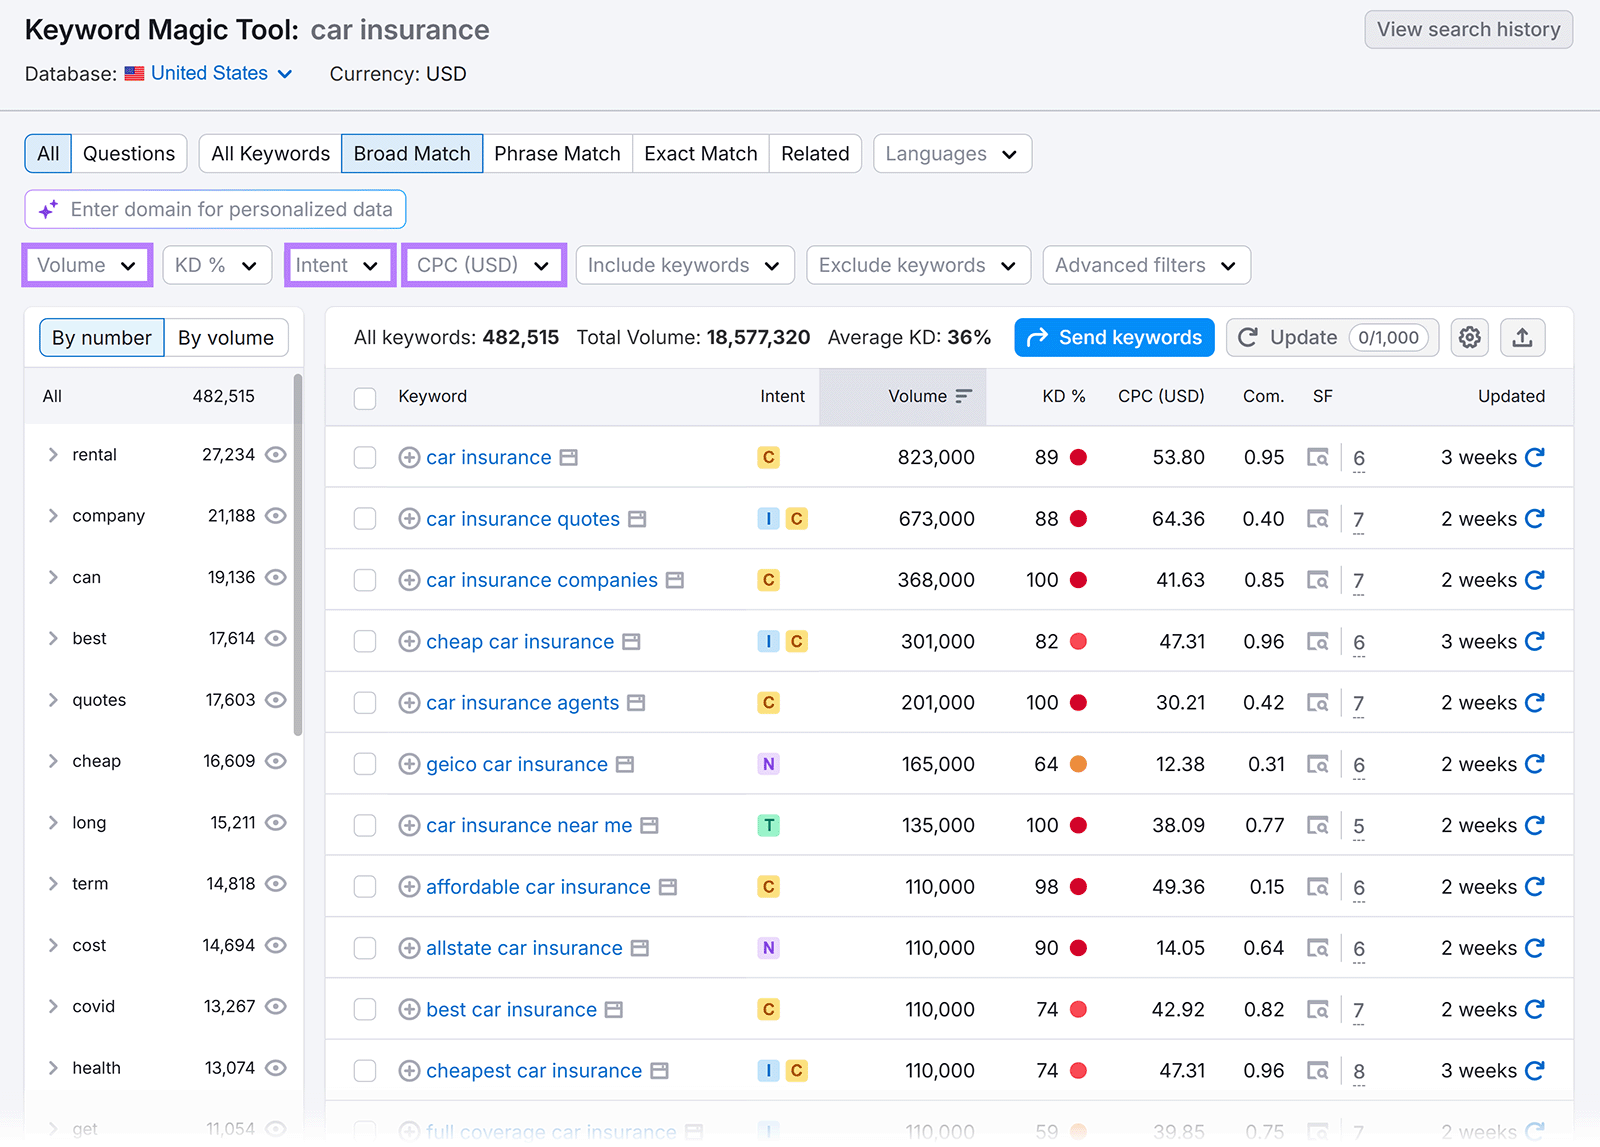Image resolution: width=1600 pixels, height=1147 pixels.
Task: Click the Update button
Action: pyautogui.click(x=1333, y=338)
